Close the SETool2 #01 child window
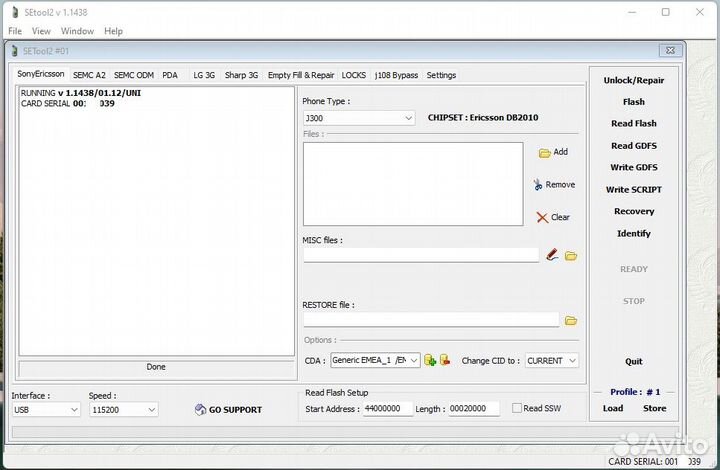The width and height of the screenshot is (720, 470). click(670, 50)
